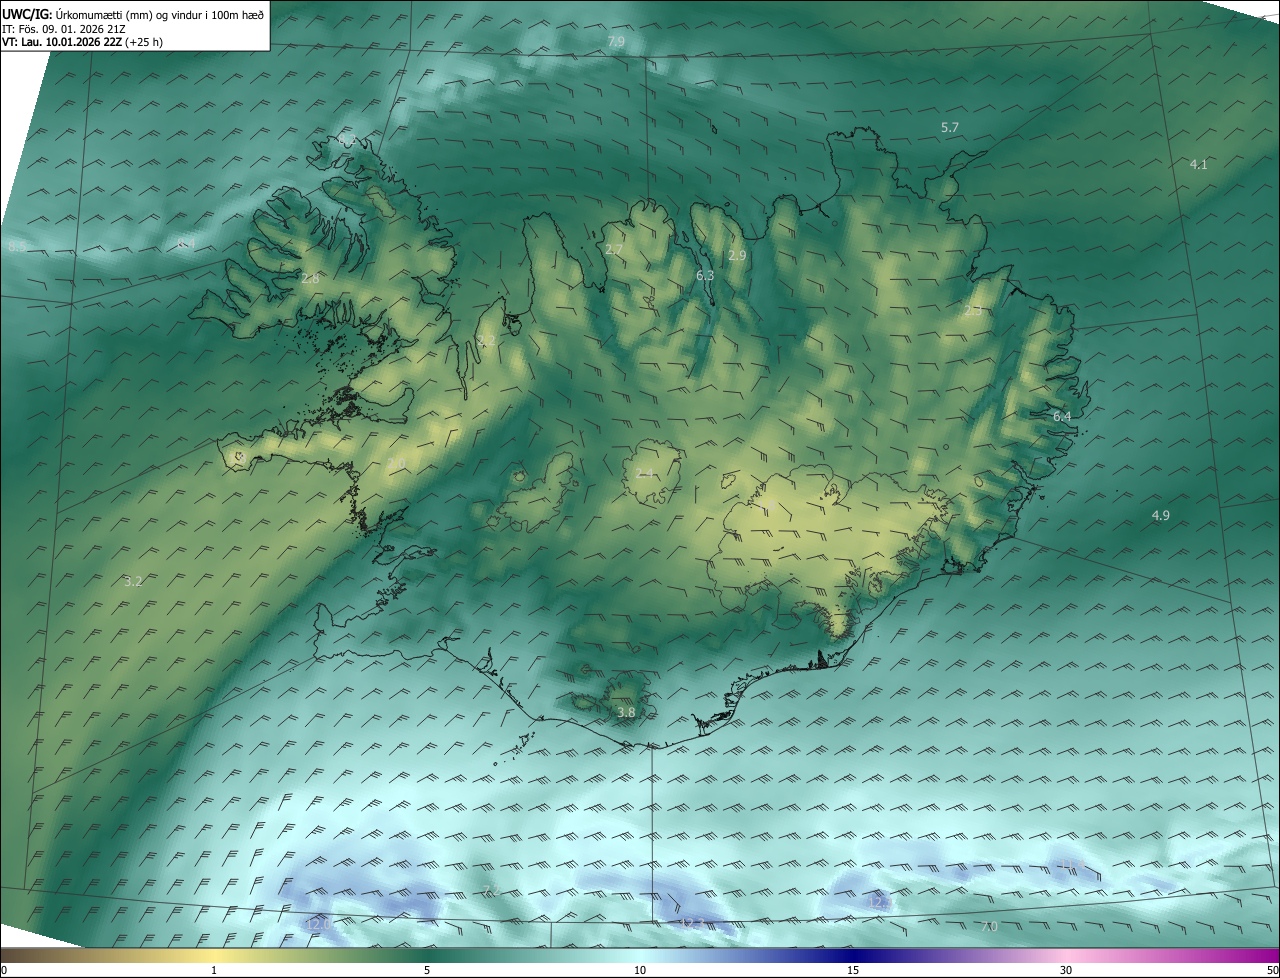Click the 7.0 value label on the map

[x=989, y=927]
